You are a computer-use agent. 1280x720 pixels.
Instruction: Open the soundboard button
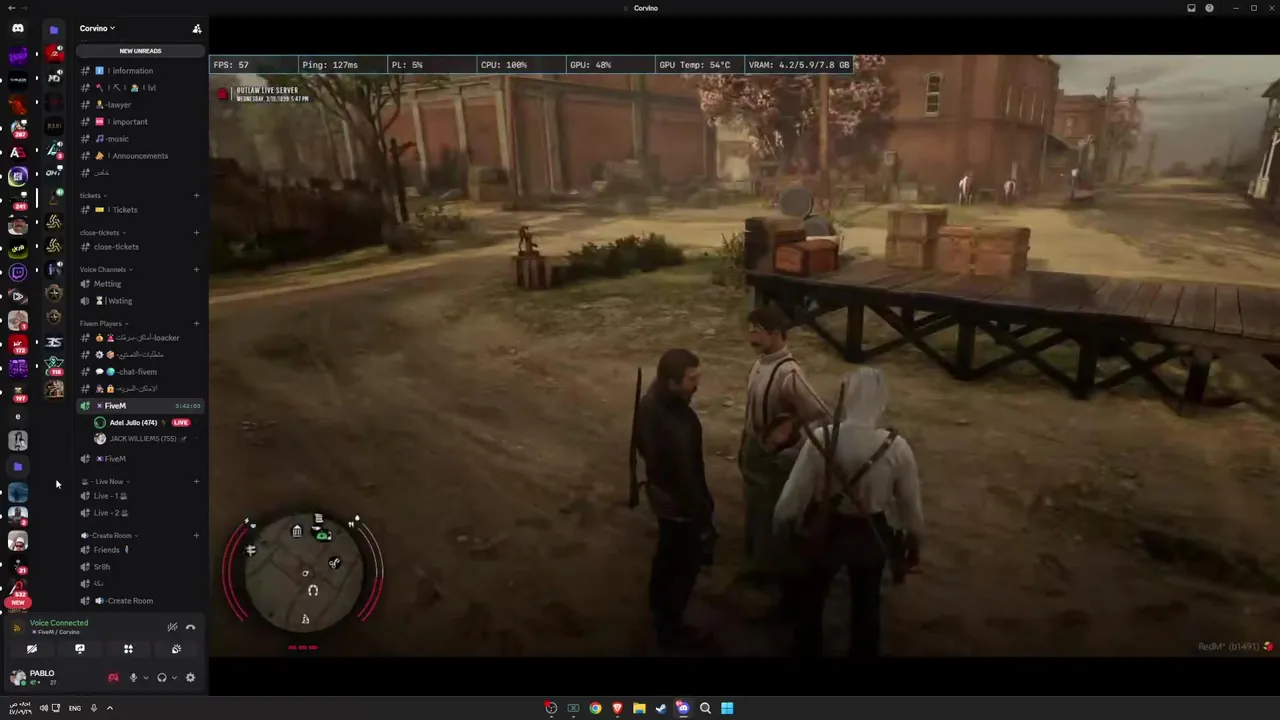[x=176, y=649]
